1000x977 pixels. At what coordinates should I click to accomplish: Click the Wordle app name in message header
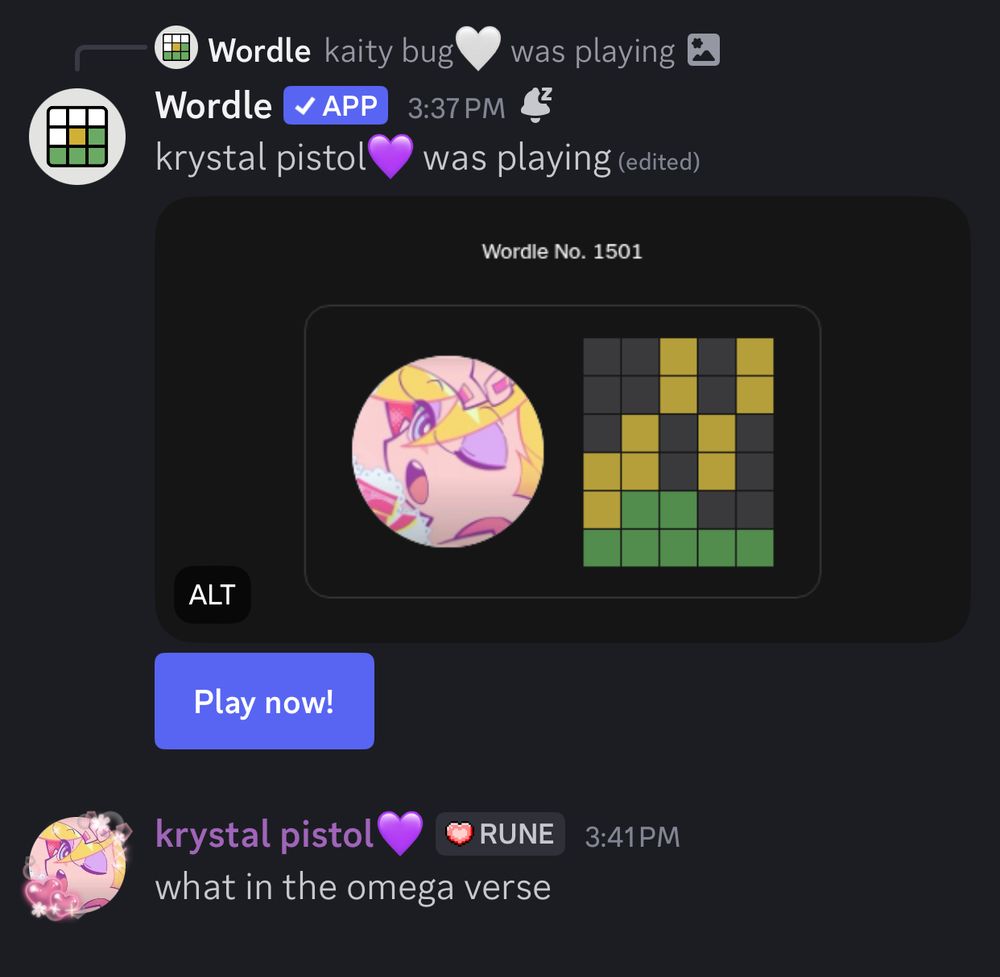pyautogui.click(x=213, y=105)
